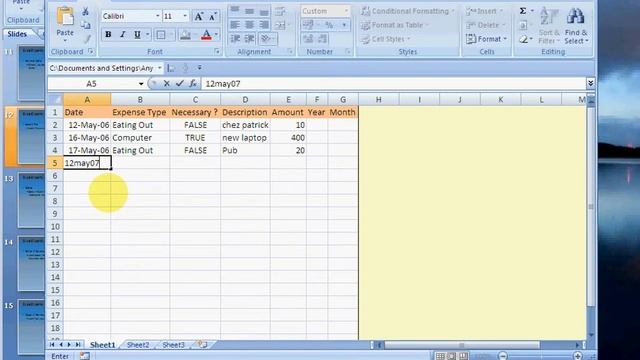Open the Sort & Filter button
The image size is (640, 360).
[x=549, y=26]
